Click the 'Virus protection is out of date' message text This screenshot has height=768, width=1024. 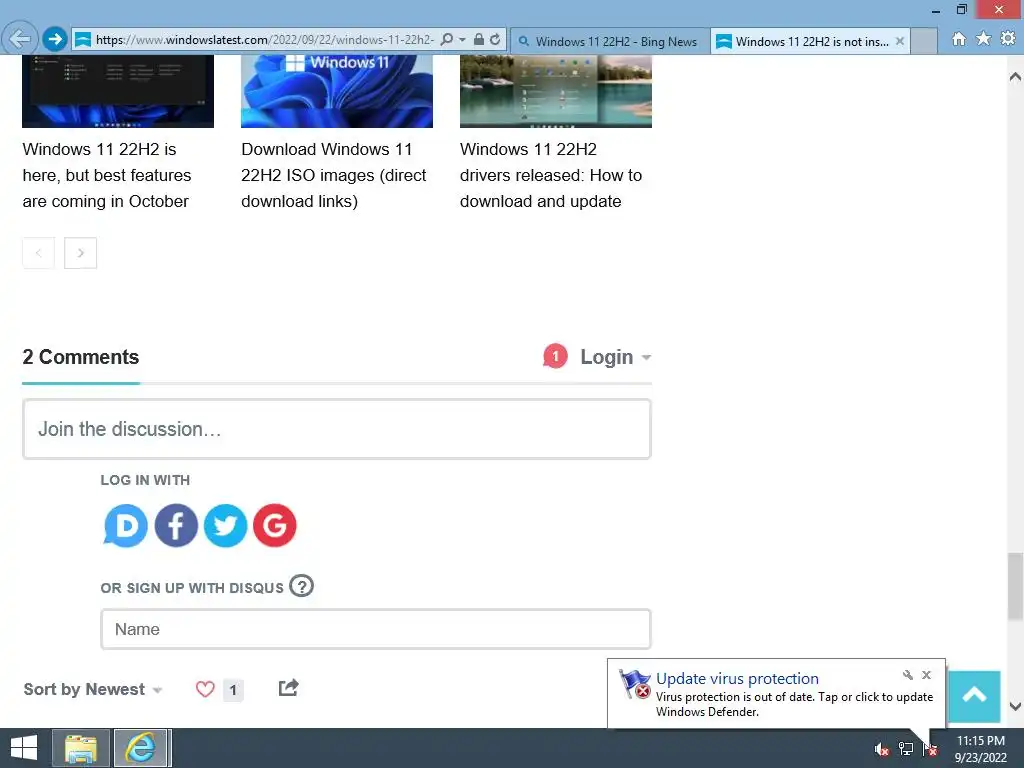pos(794,704)
